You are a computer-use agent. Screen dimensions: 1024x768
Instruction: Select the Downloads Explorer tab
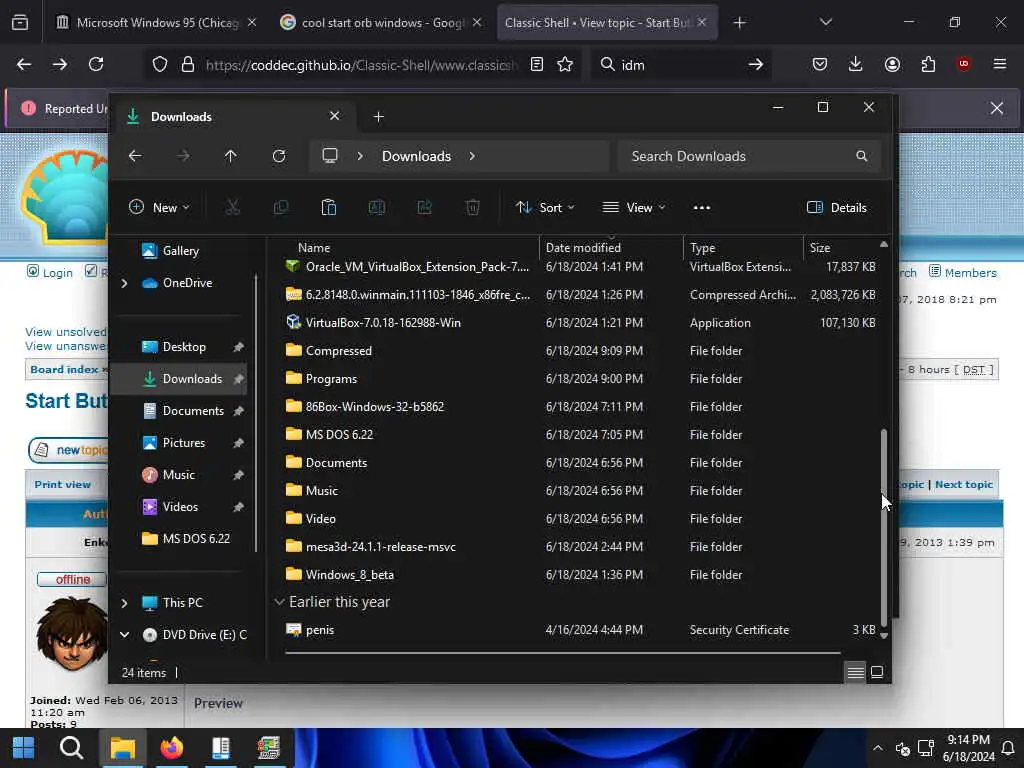(234, 117)
